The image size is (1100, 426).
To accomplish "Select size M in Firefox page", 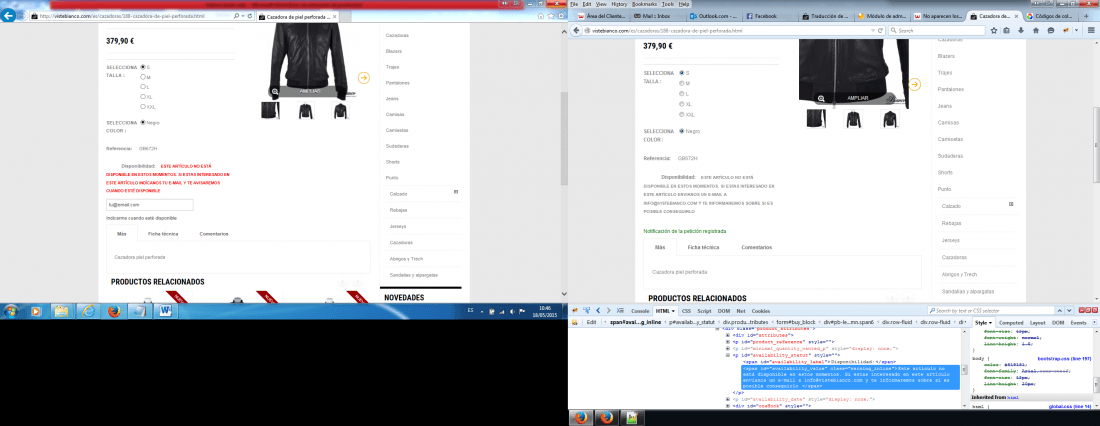I will click(x=681, y=83).
